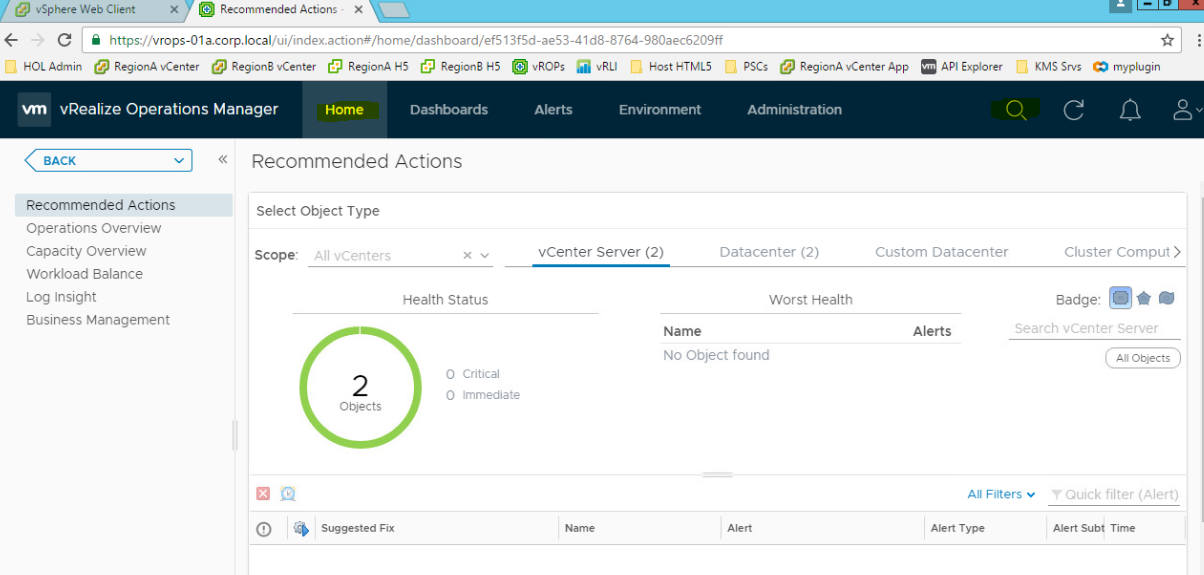Expand the Scope vCenters dropdown
1204x575 pixels.
(x=485, y=256)
